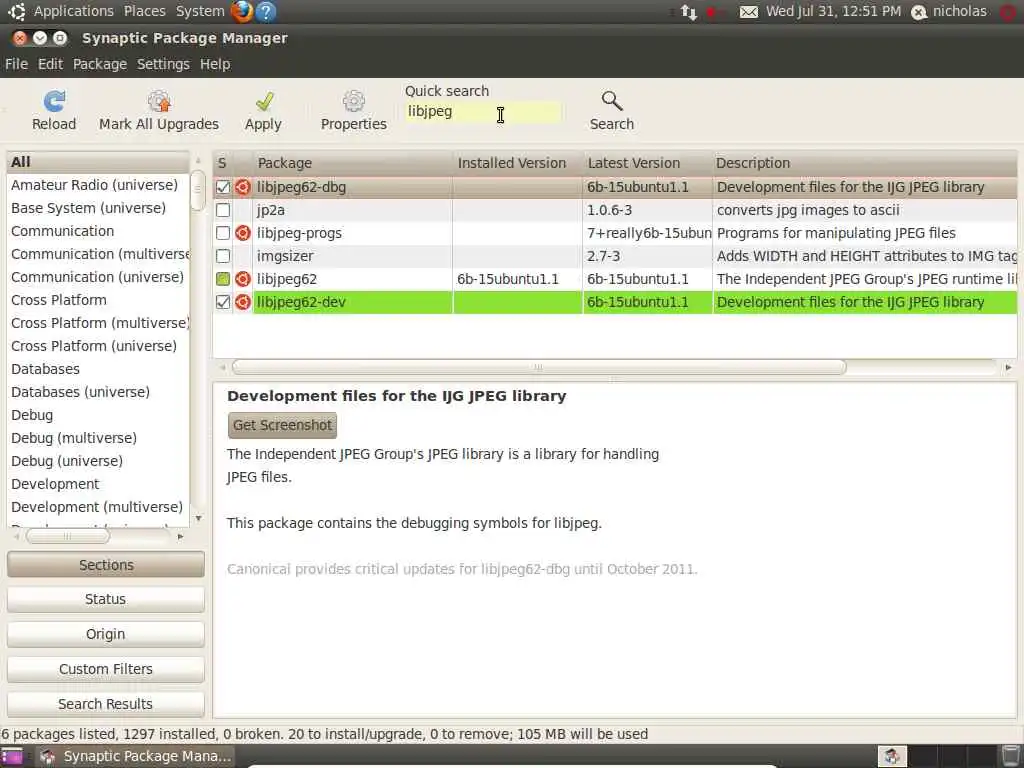The width and height of the screenshot is (1024, 768).
Task: Select the Communication (universe) category
Action: tap(97, 277)
